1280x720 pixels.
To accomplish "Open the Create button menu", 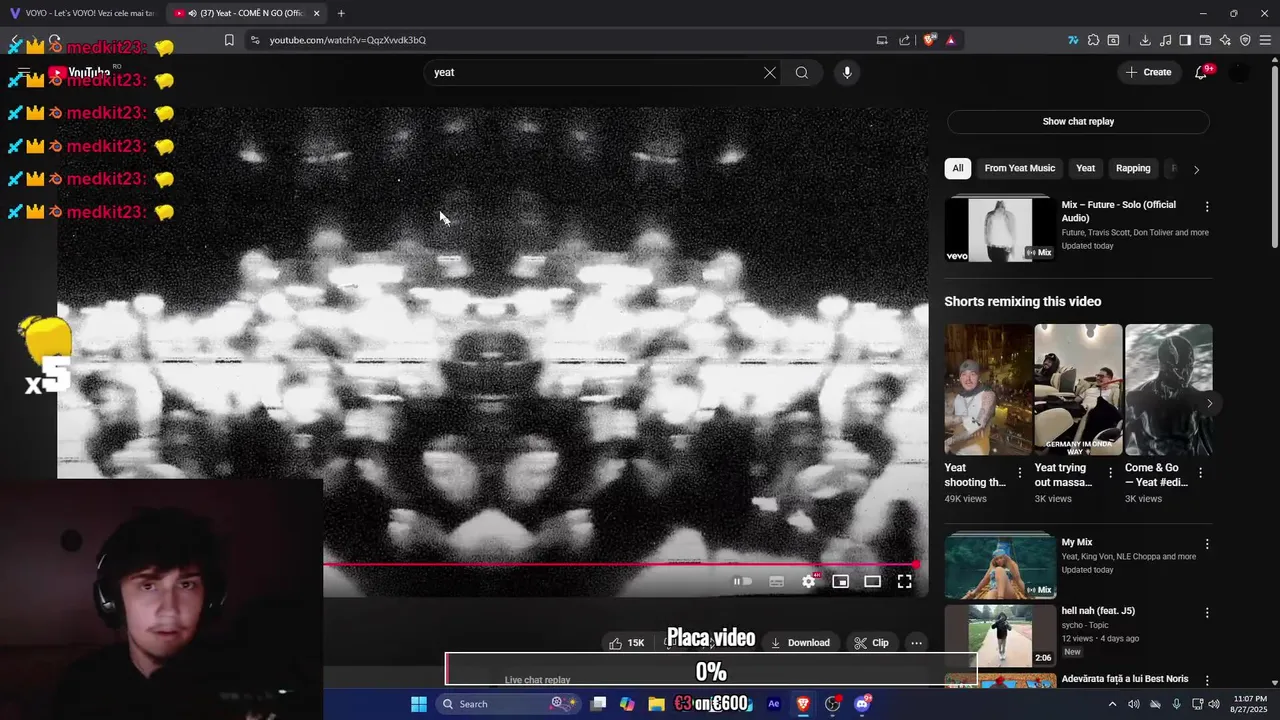I will pos(1148,72).
